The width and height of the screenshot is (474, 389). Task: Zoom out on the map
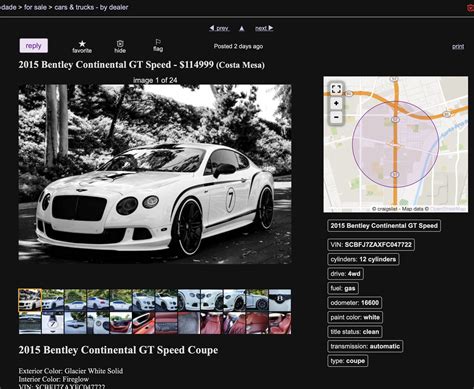tap(336, 117)
